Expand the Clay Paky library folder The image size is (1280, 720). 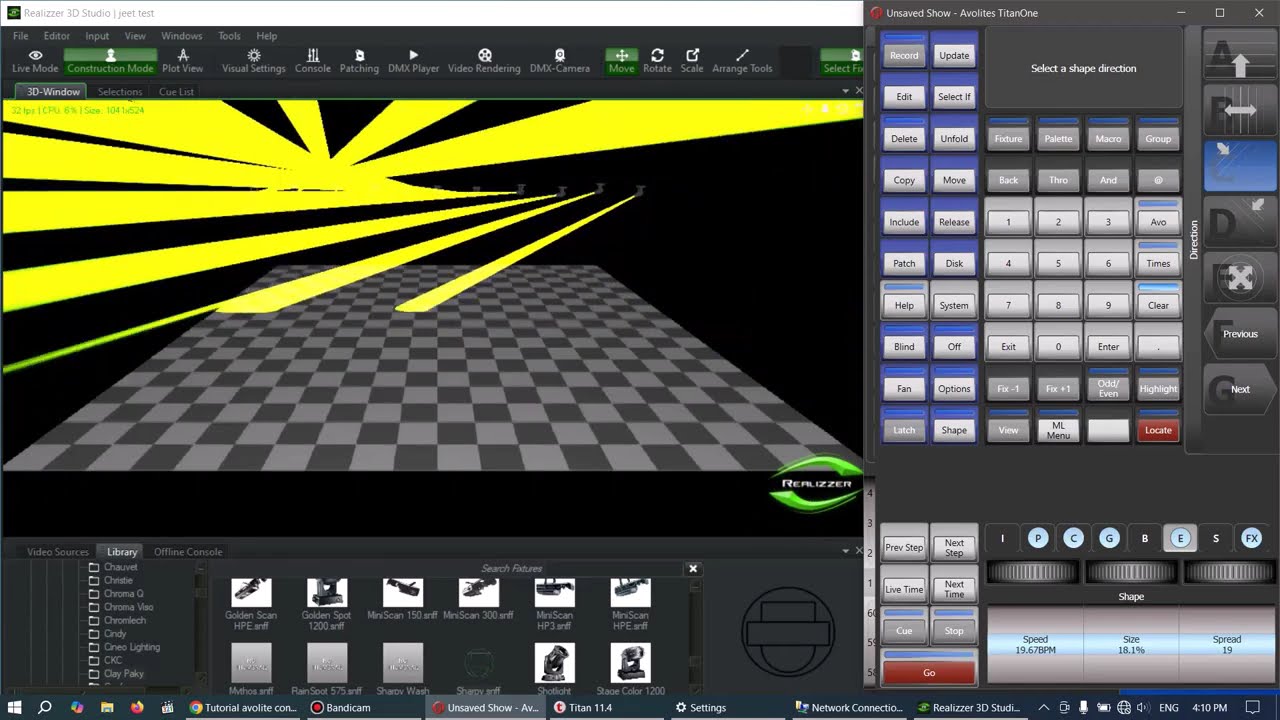[x=94, y=674]
